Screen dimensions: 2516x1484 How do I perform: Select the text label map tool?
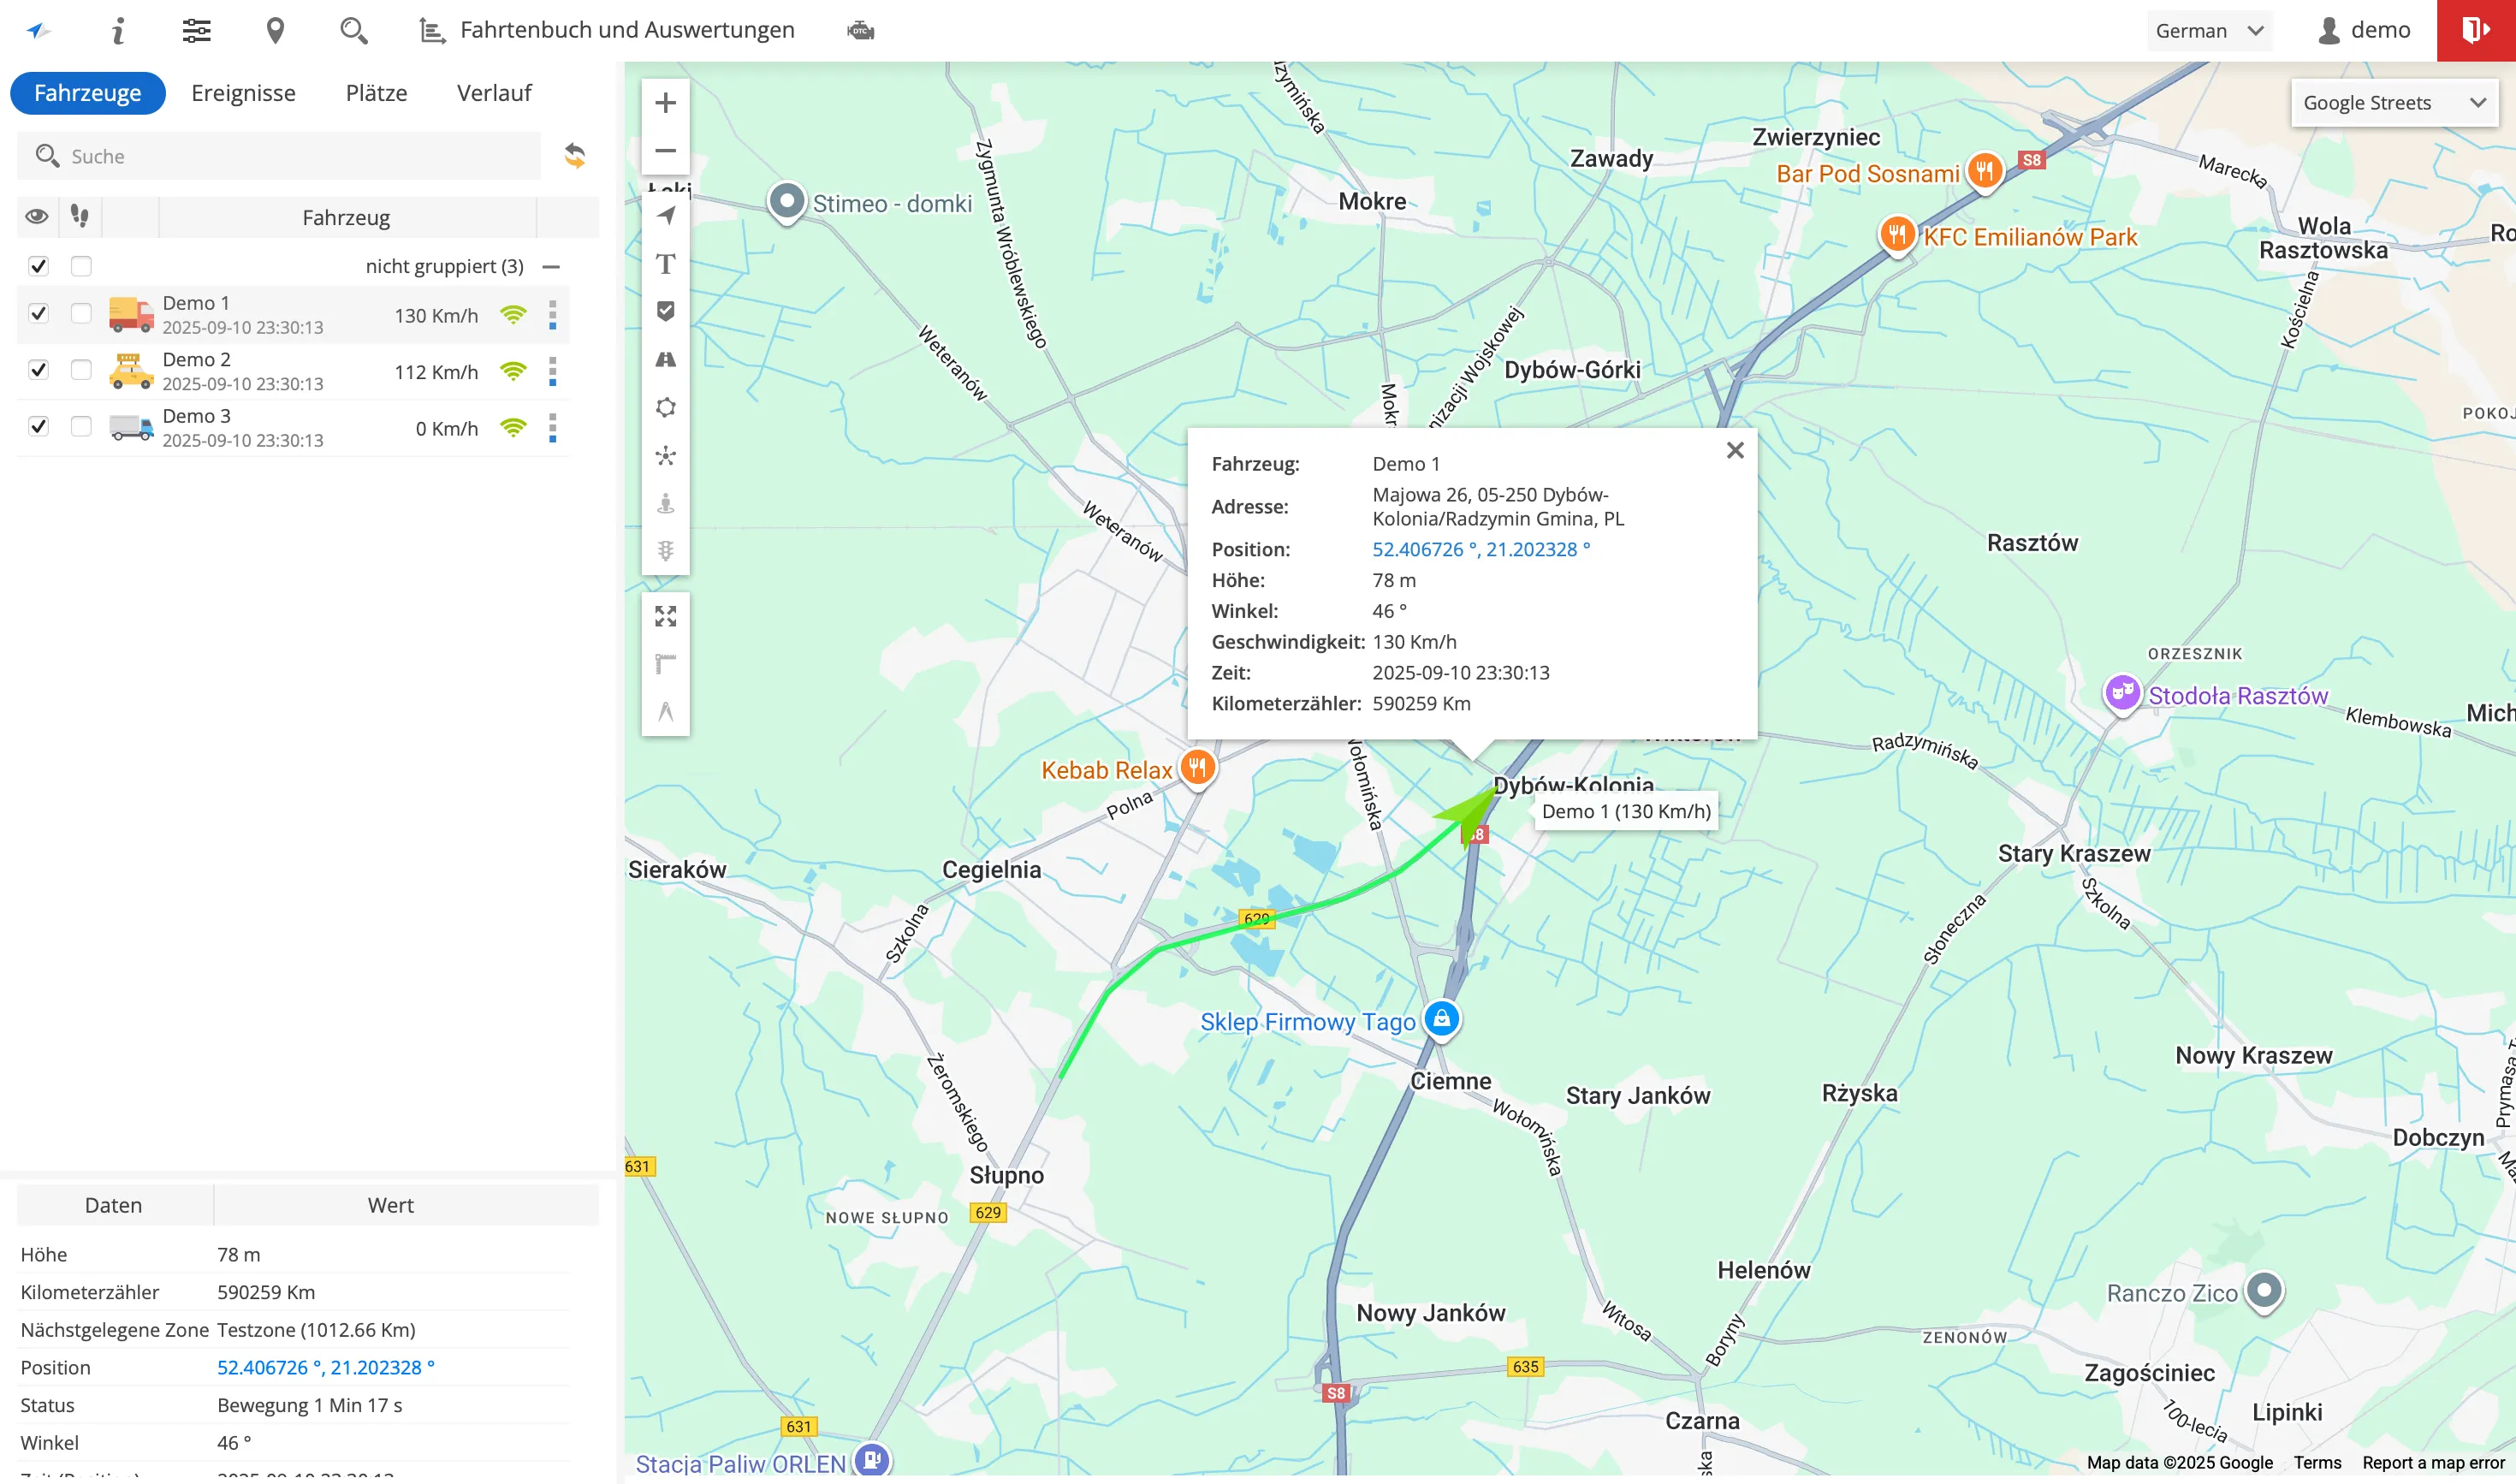[665, 264]
